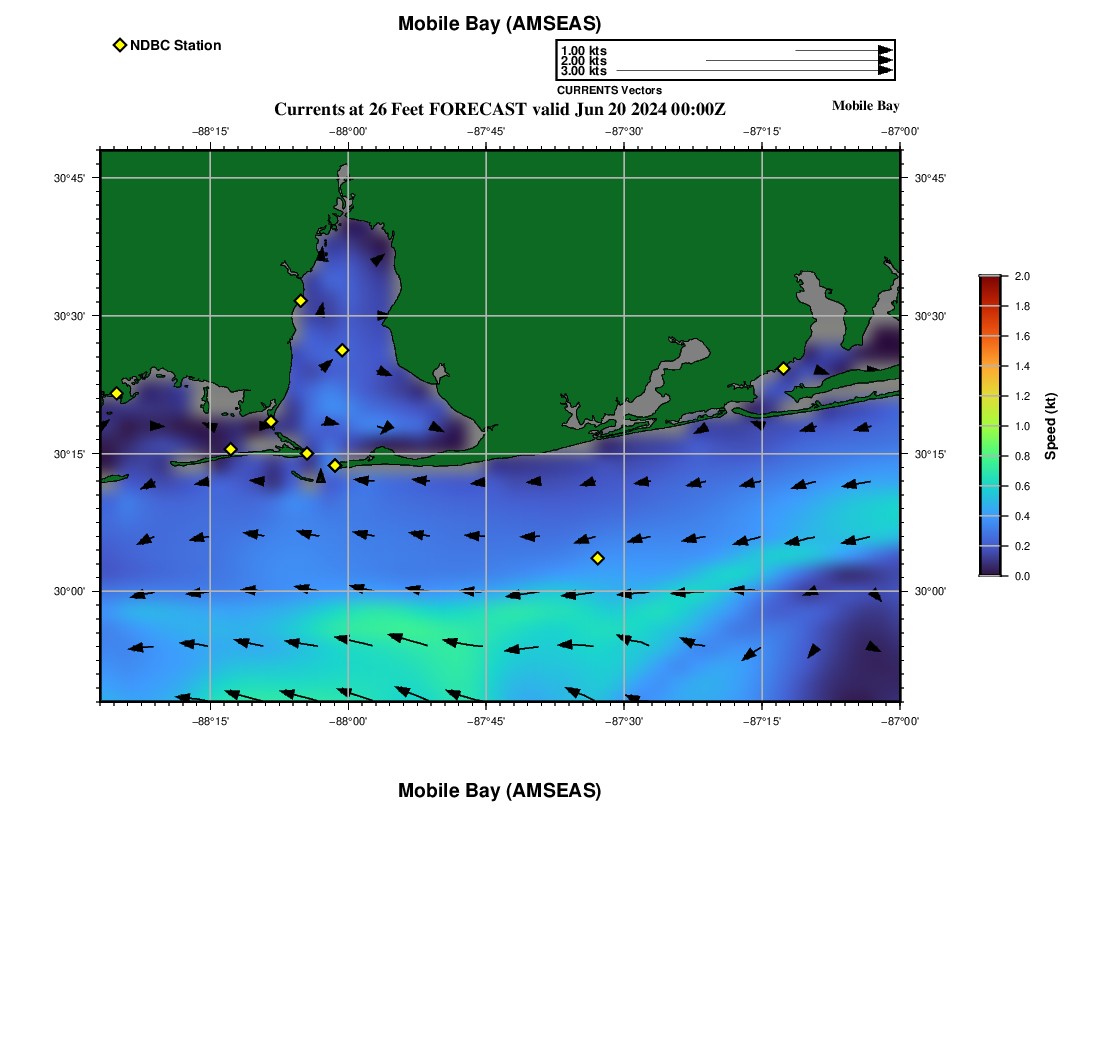Viewport: 1100px width, 1050px height.
Task: Click the top Mobile Bay (AMSEAS) title
Action: tap(499, 24)
